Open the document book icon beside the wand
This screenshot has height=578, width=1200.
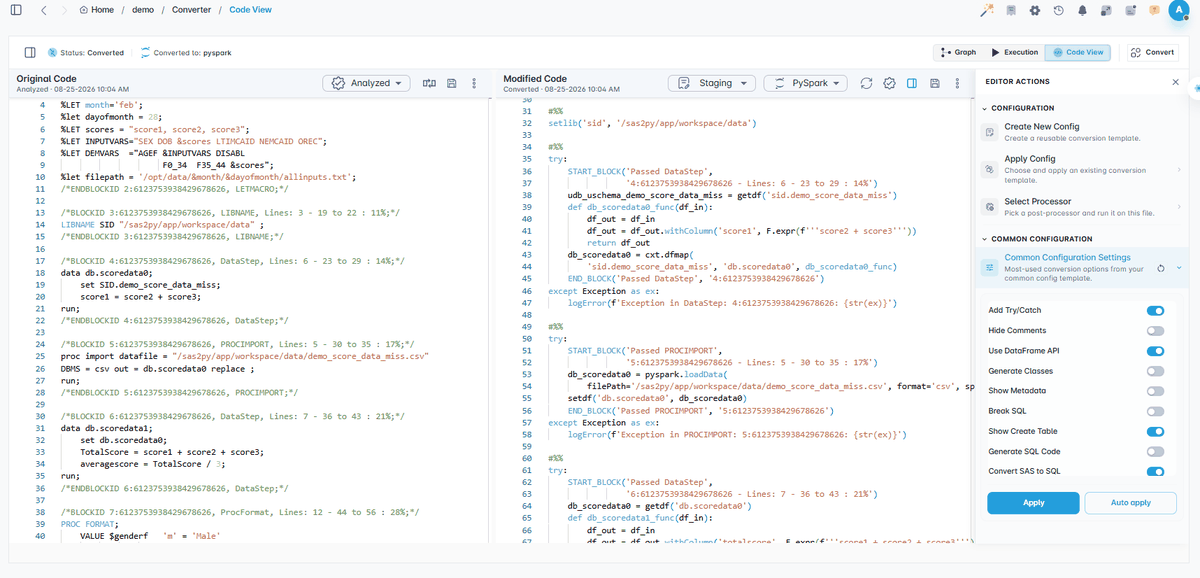pyautogui.click(x=1010, y=10)
